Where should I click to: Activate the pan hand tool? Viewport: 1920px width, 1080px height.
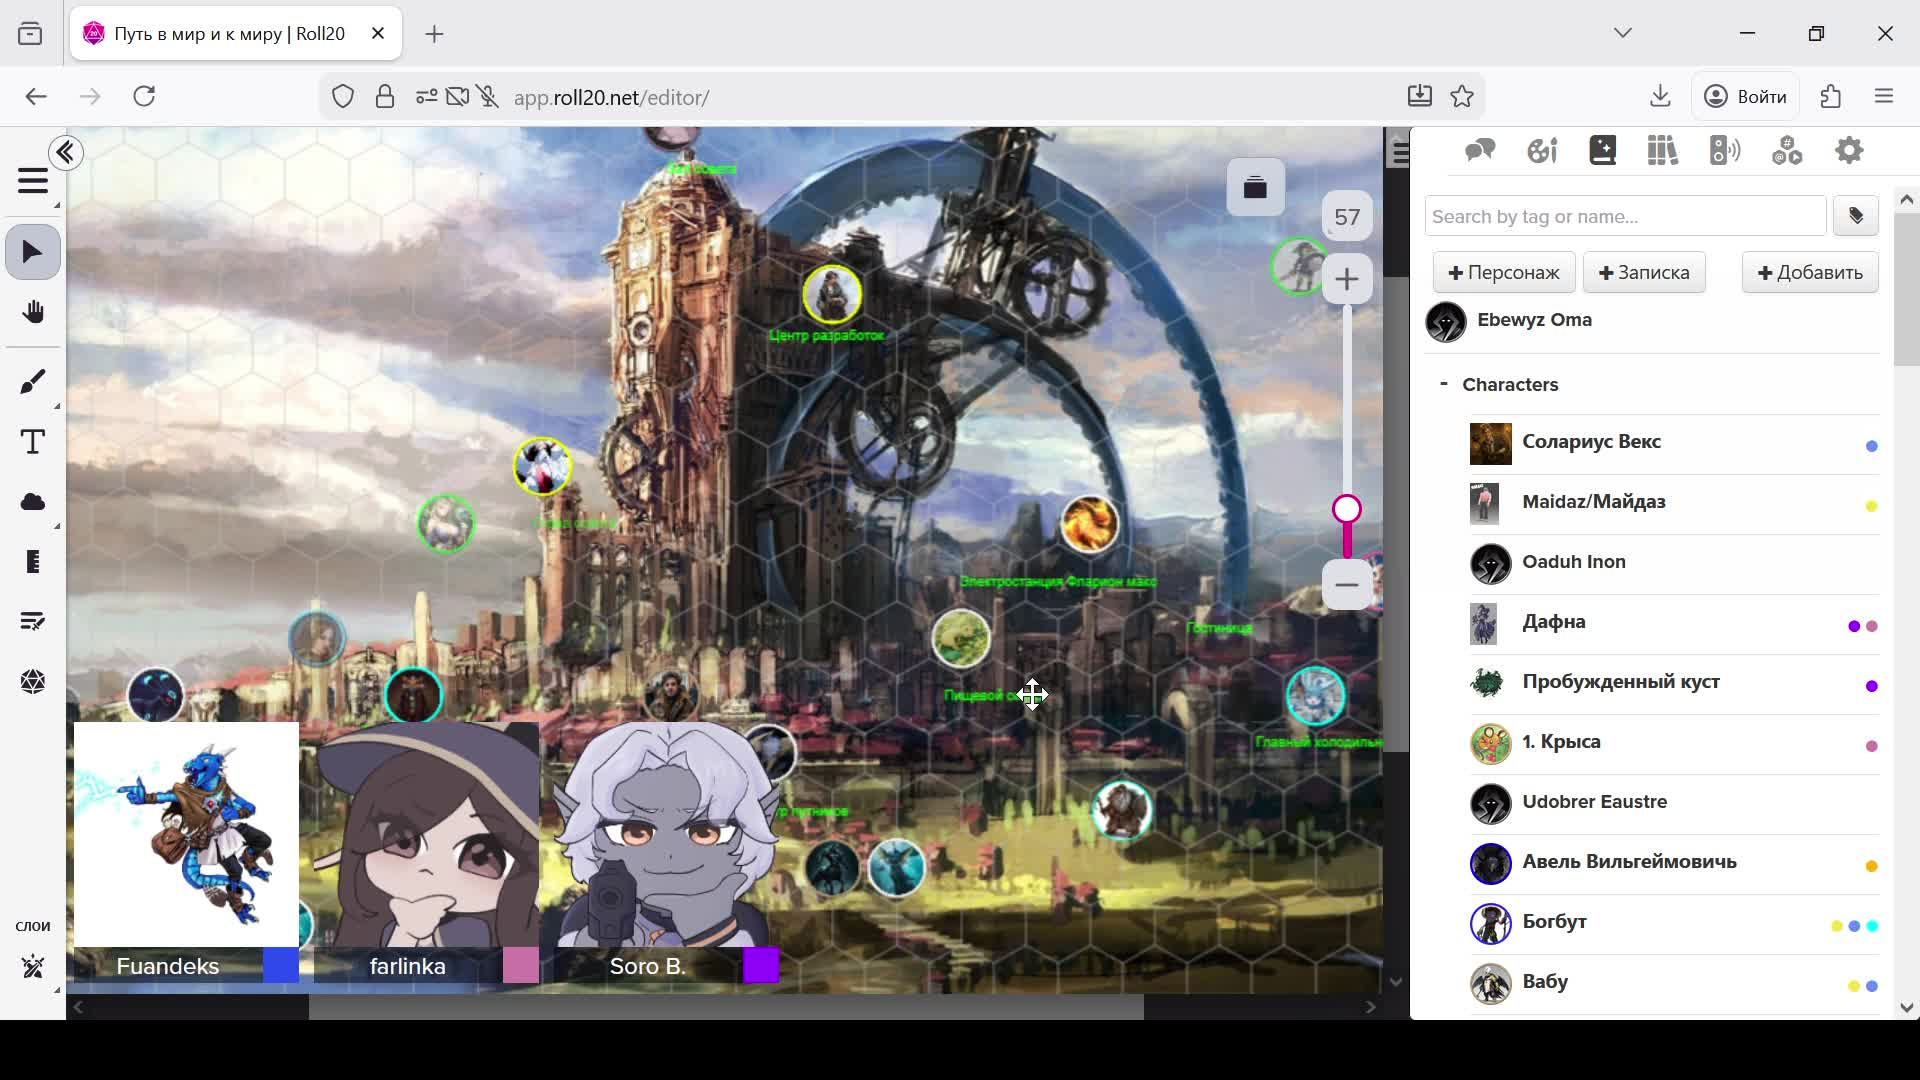click(32, 312)
